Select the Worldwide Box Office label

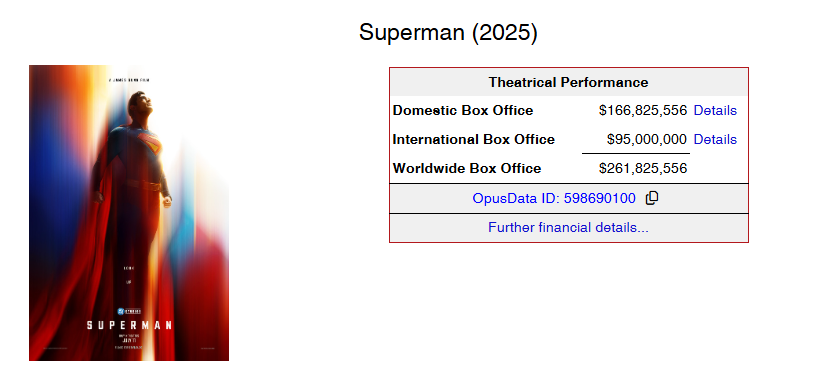coord(467,169)
